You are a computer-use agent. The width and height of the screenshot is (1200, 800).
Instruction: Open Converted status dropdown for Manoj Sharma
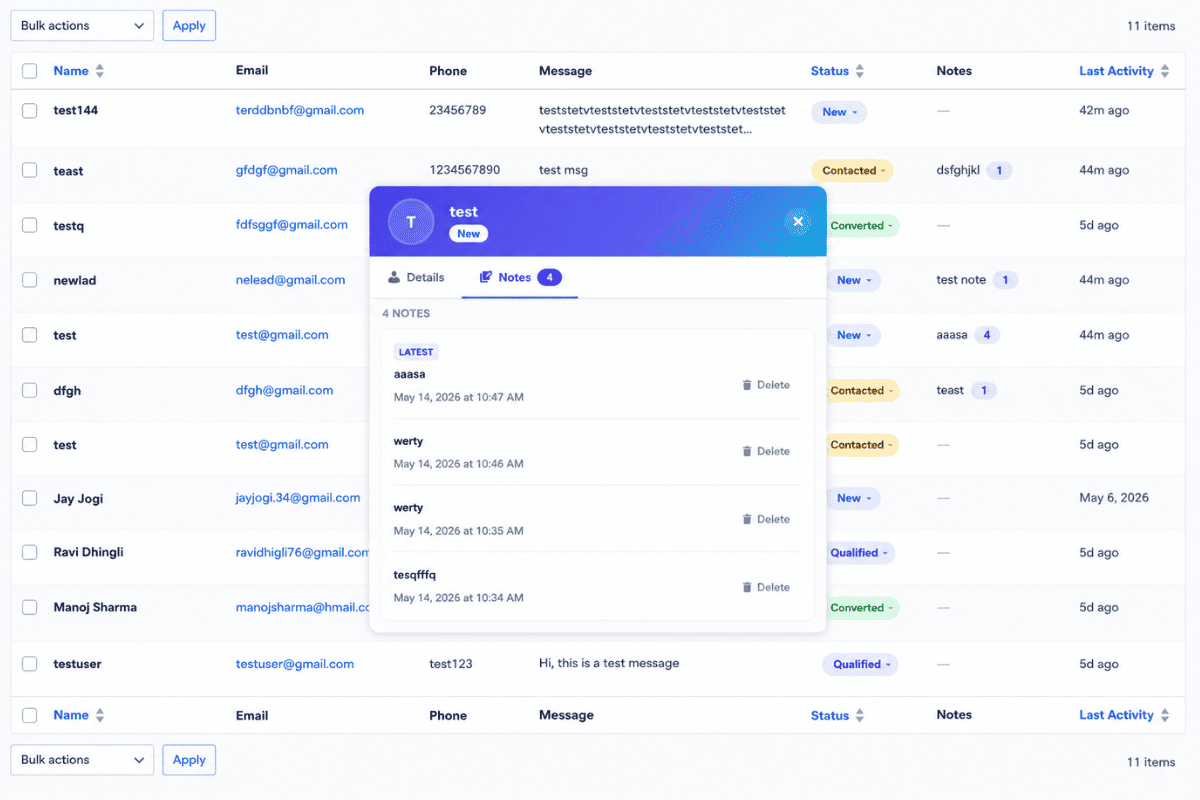(862, 608)
